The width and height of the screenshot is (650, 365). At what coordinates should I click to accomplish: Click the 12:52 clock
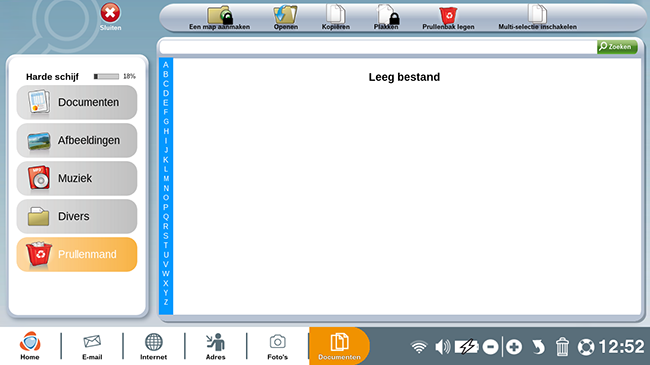(621, 347)
